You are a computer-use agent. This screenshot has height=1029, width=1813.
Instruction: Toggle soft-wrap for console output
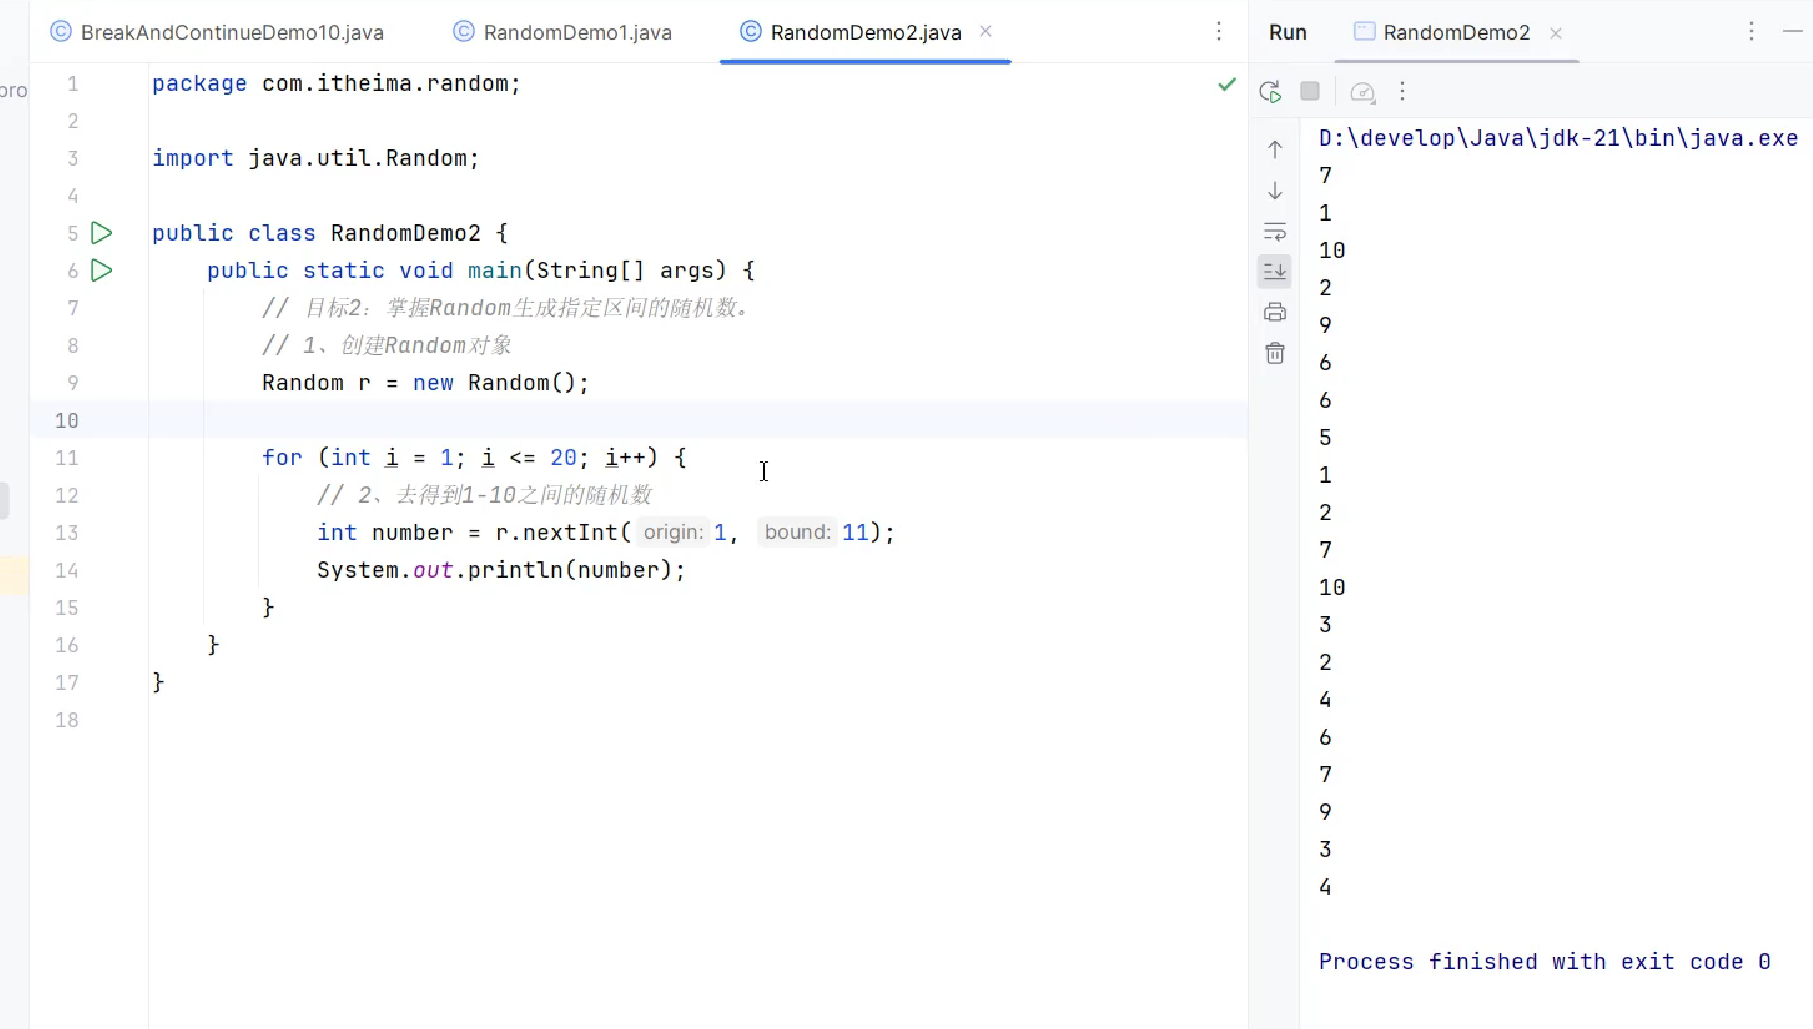pos(1275,232)
